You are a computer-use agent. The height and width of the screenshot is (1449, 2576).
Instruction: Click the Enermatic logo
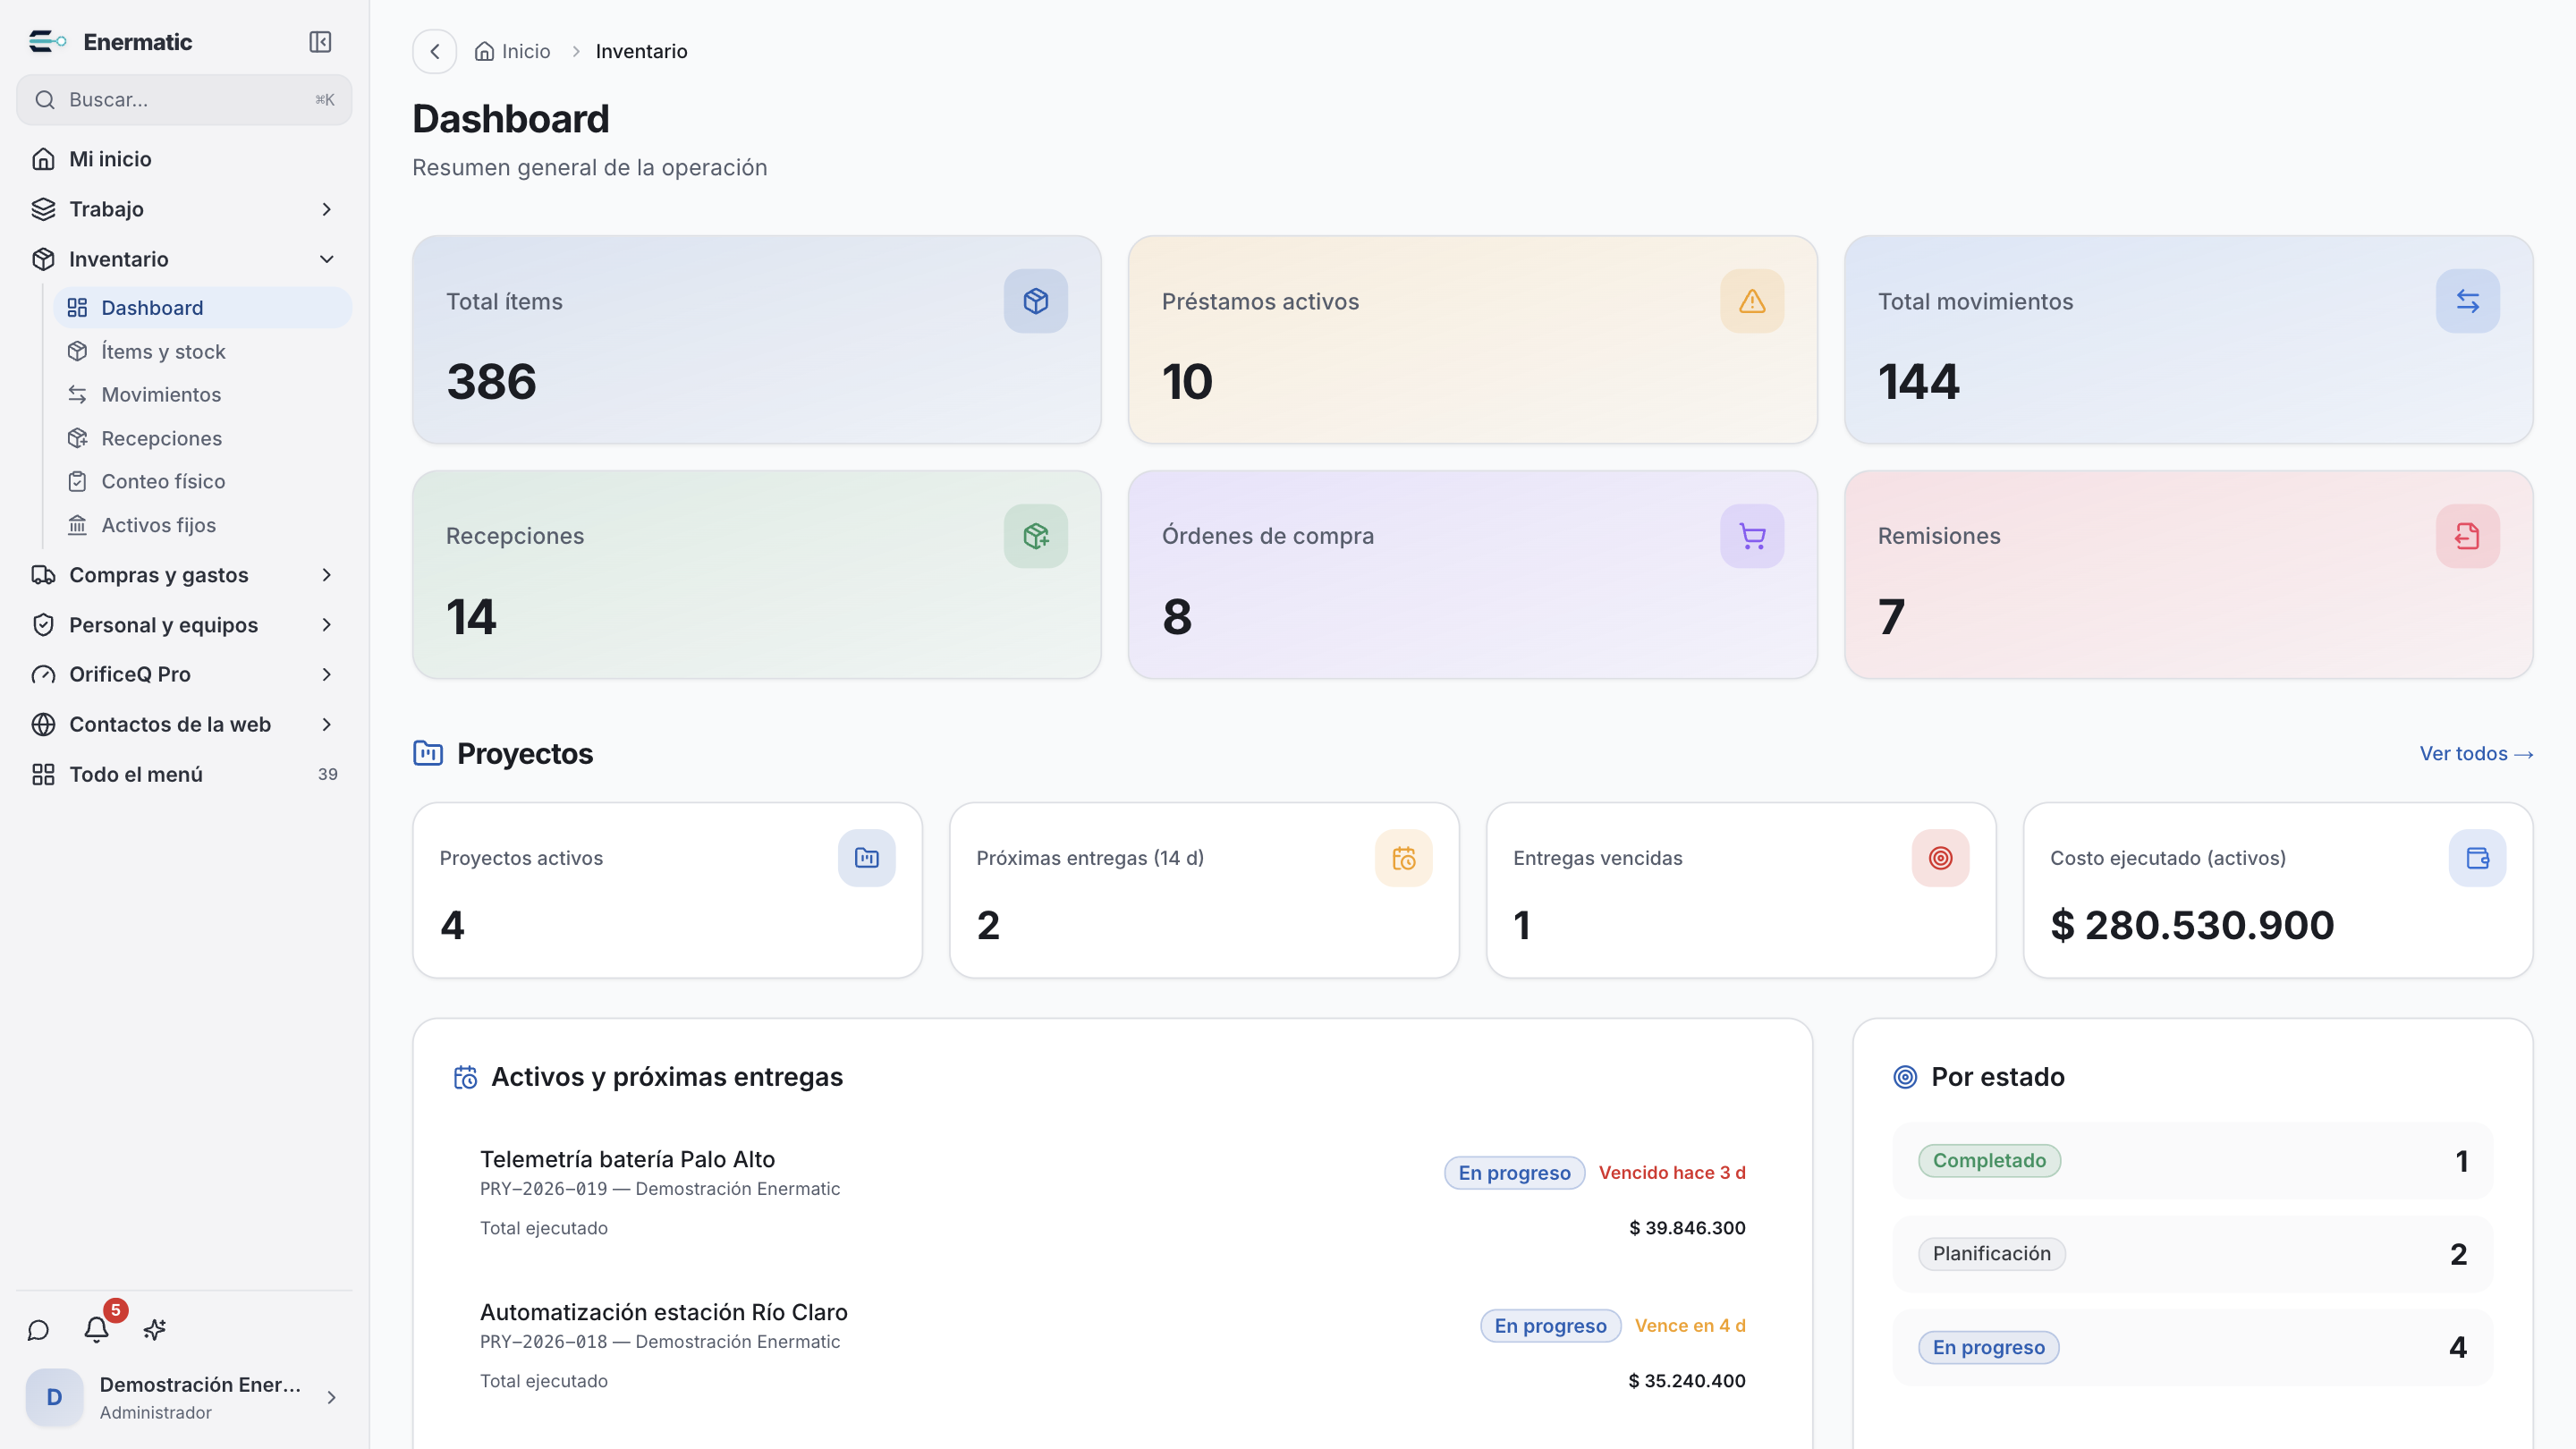coord(47,42)
